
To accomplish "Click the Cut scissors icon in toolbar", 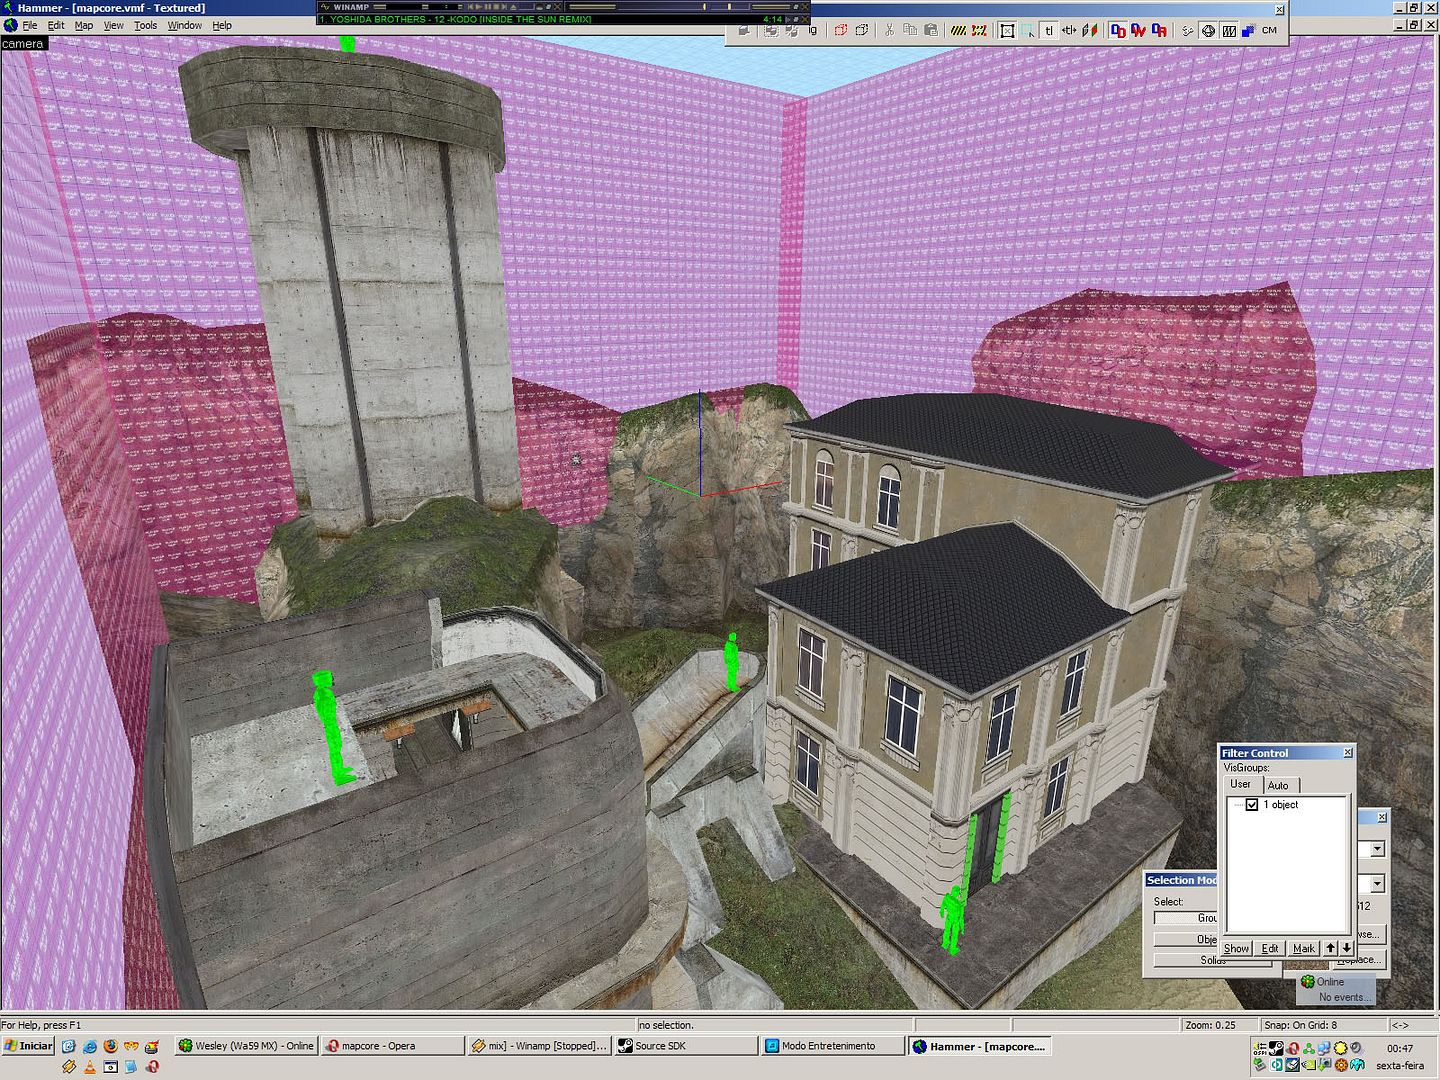I will (x=888, y=31).
